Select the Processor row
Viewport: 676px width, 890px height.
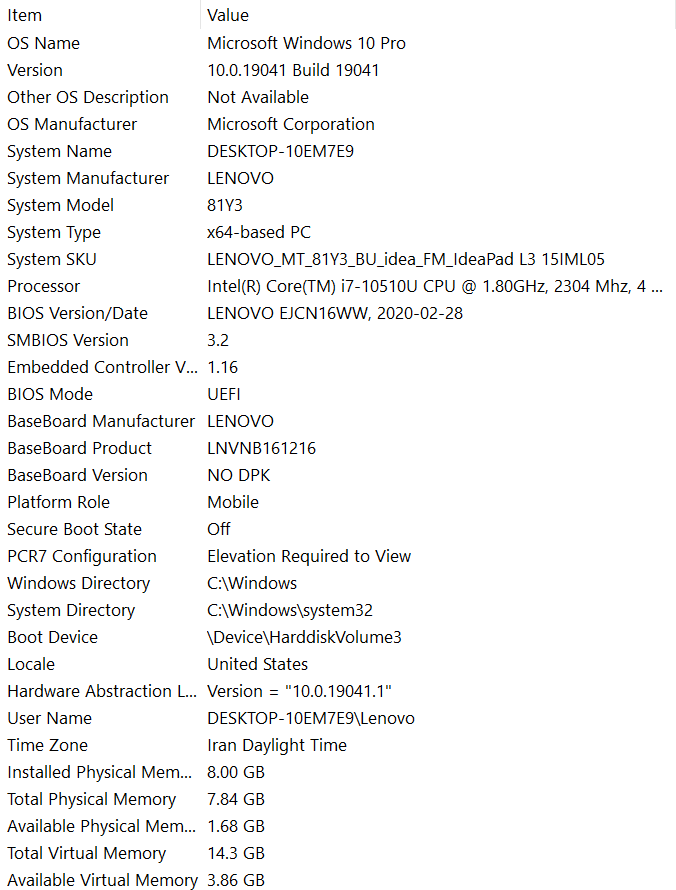point(338,287)
